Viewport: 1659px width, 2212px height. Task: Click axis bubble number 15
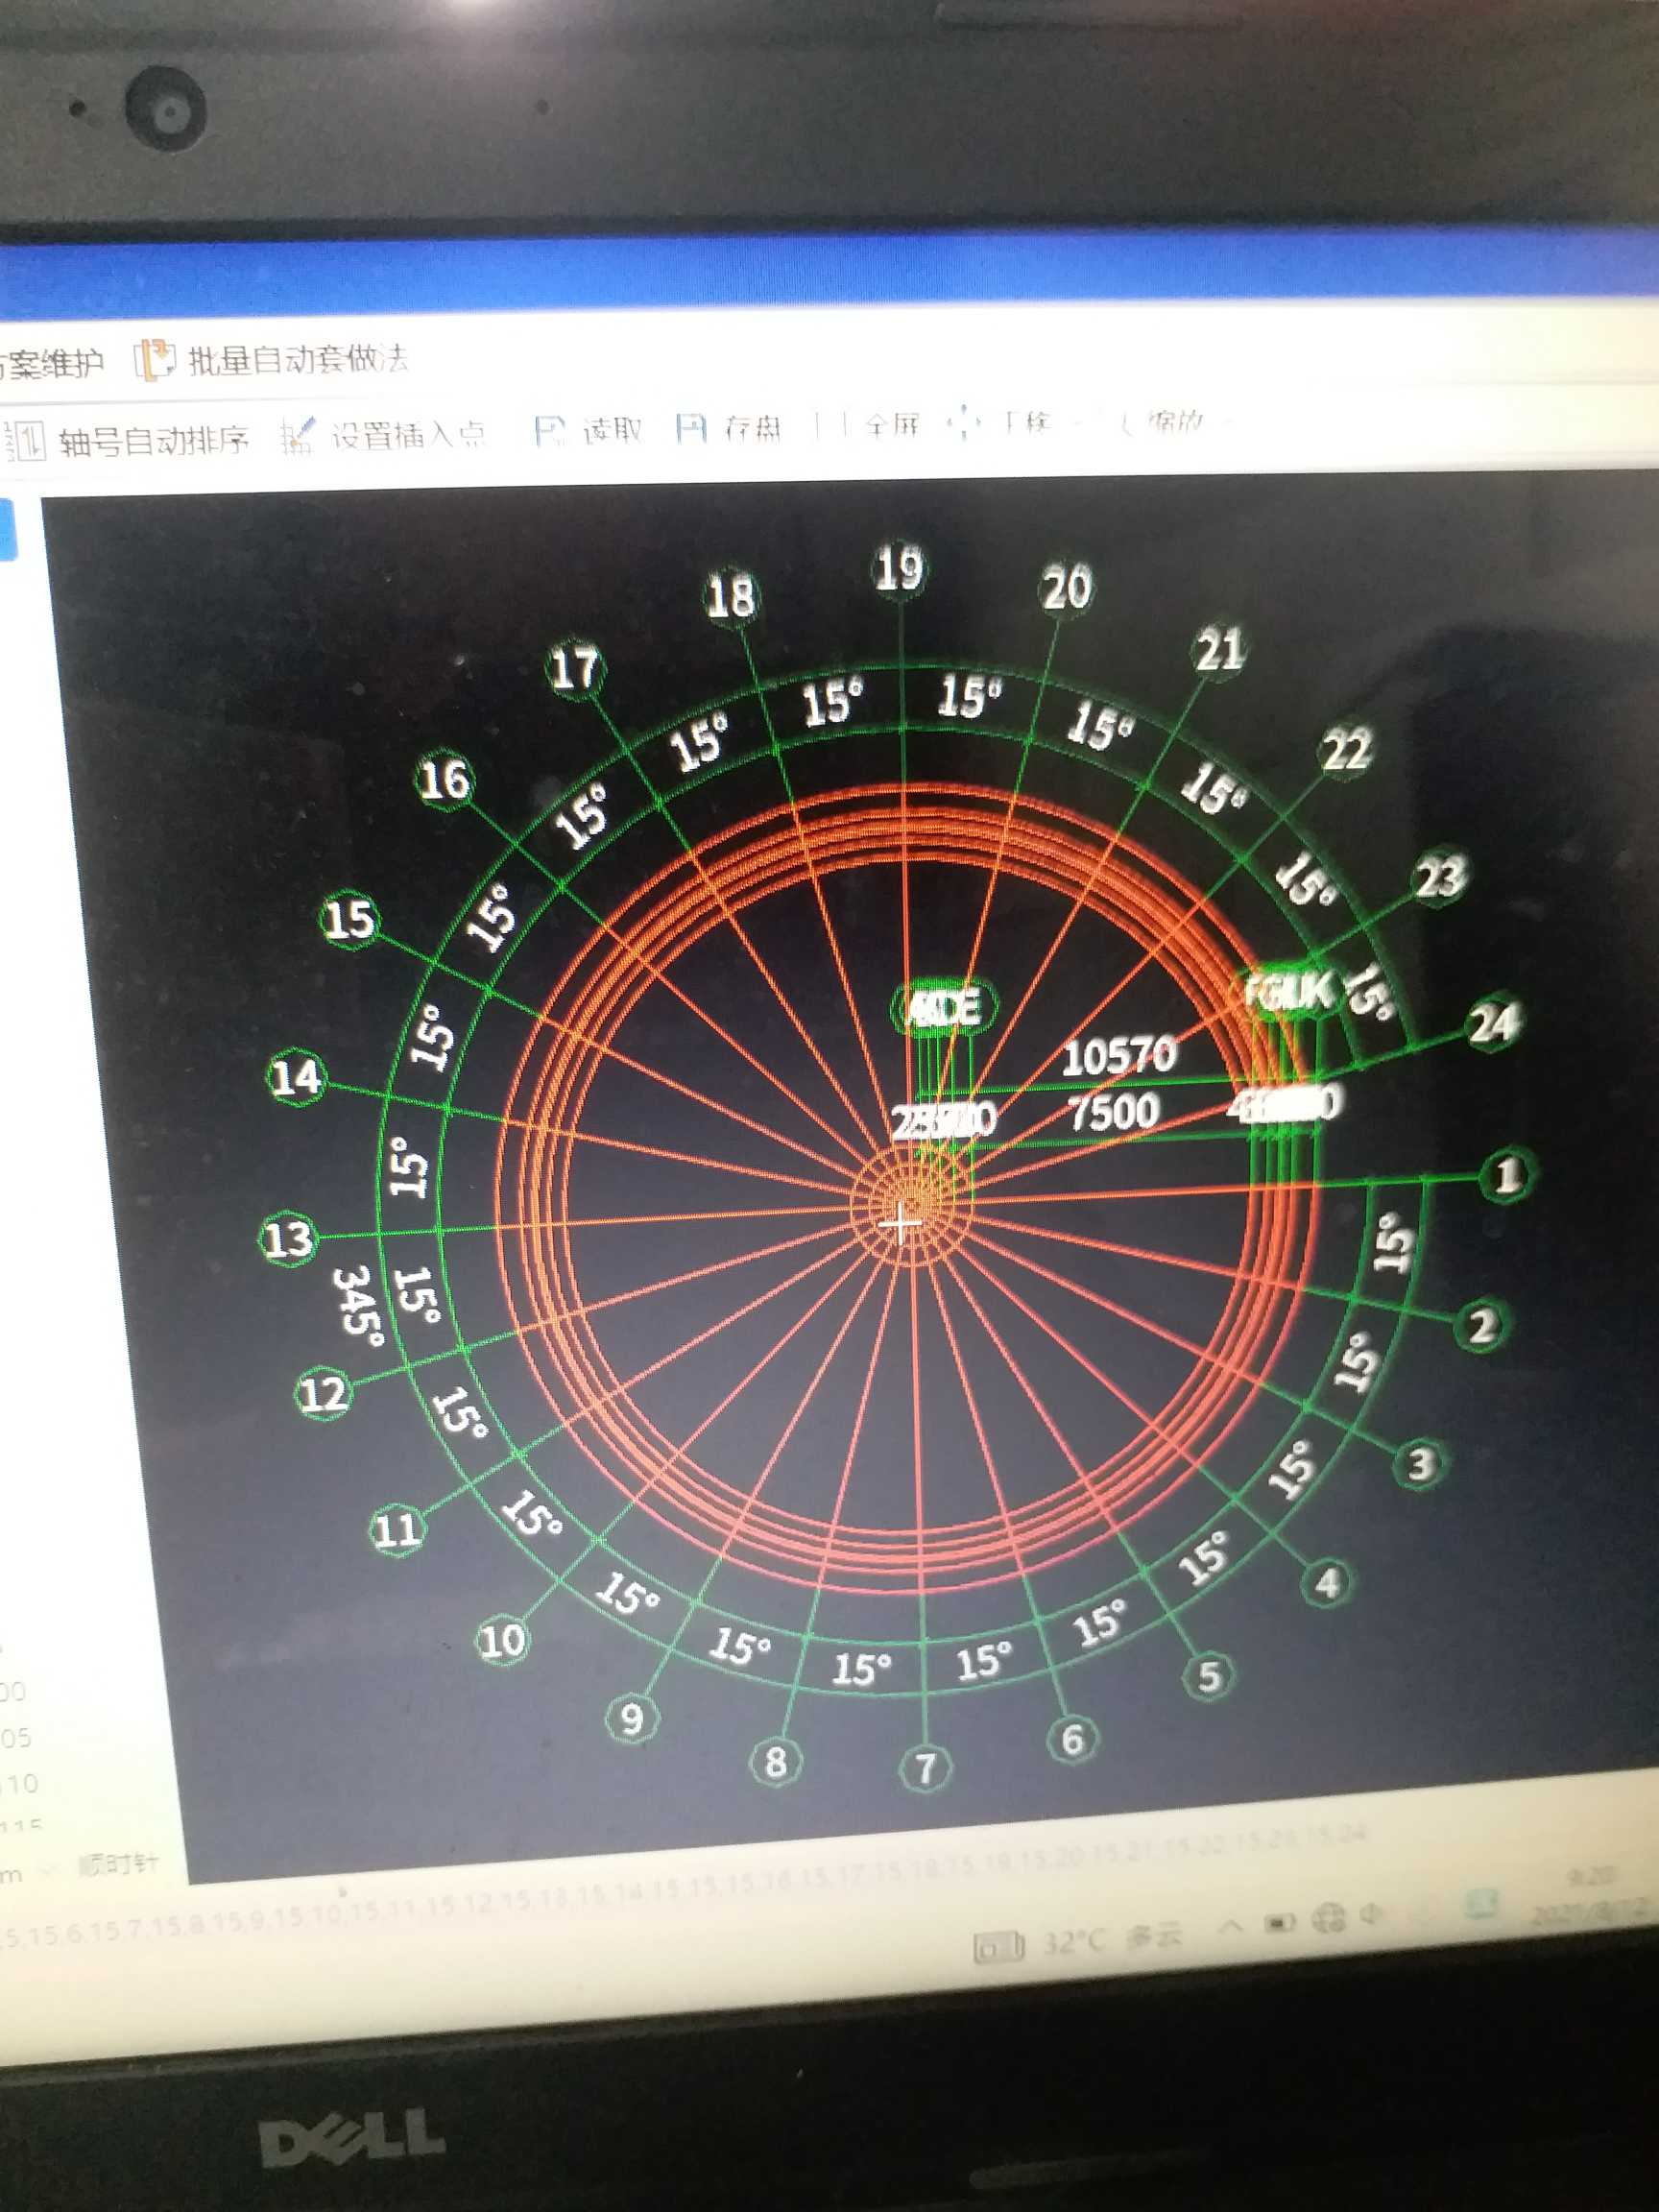coord(349,920)
